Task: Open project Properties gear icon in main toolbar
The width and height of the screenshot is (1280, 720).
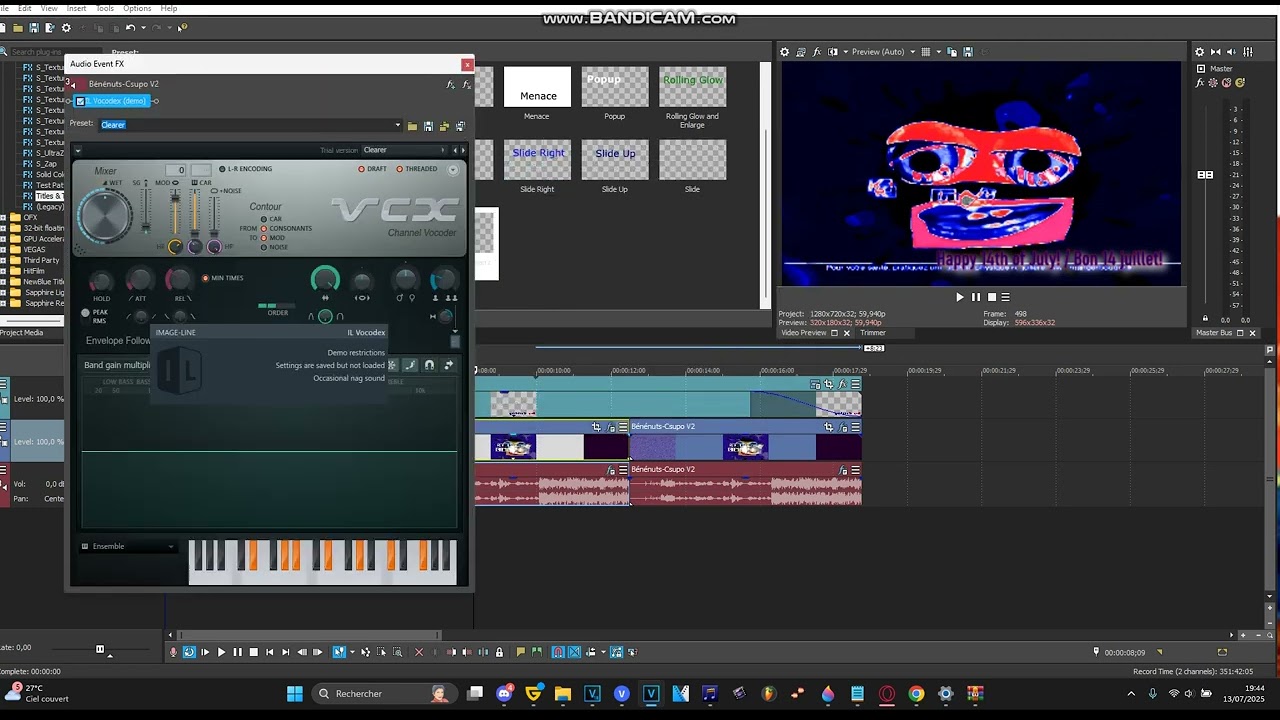Action: (67, 28)
